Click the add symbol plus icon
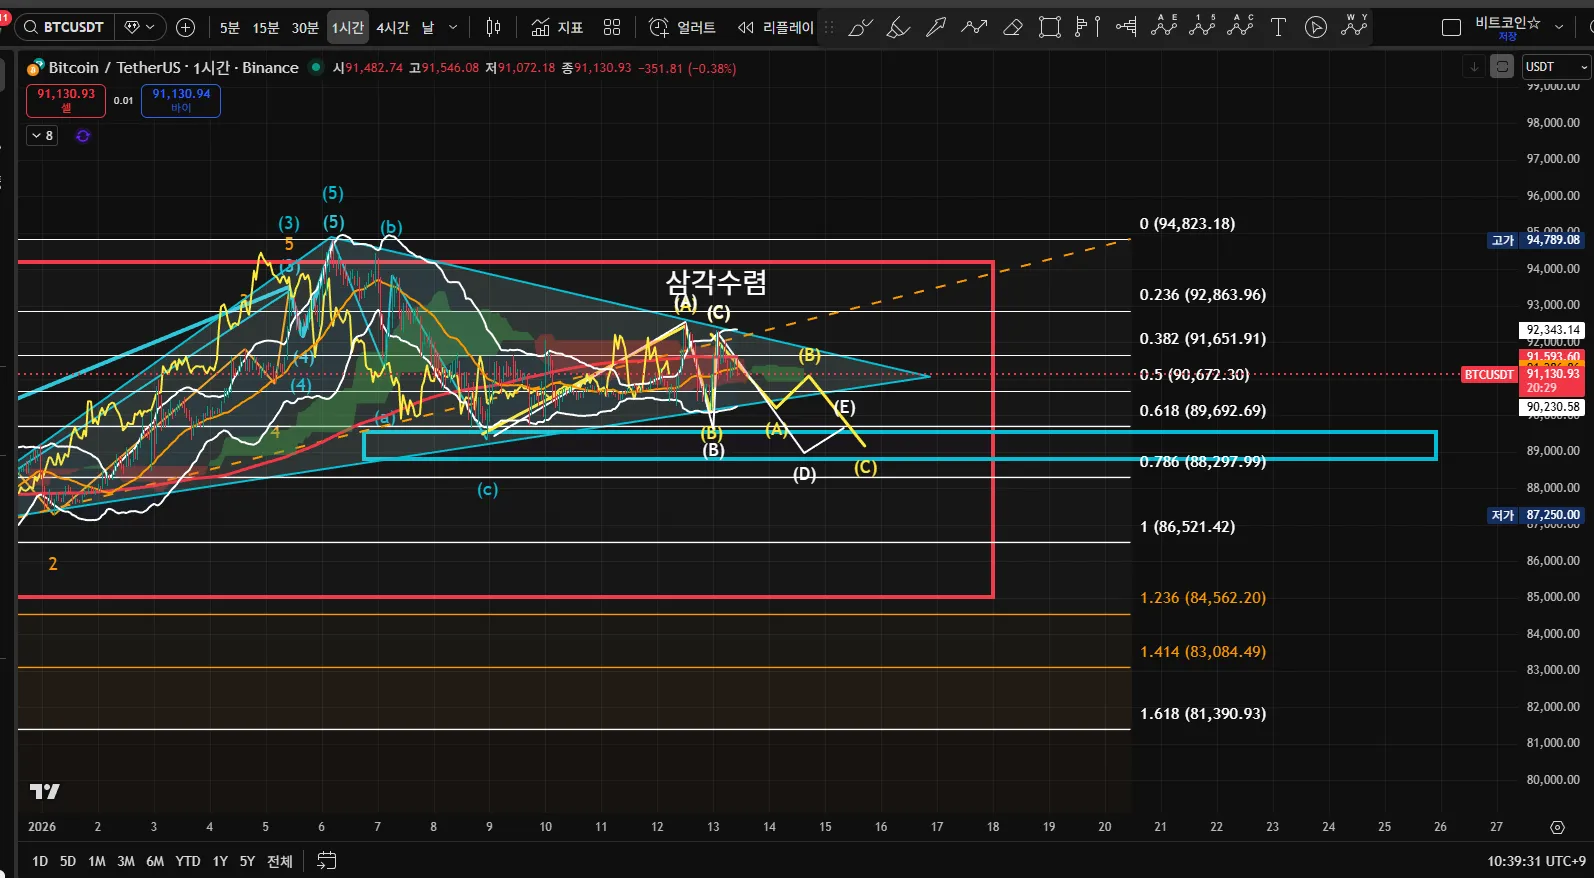 click(x=185, y=28)
